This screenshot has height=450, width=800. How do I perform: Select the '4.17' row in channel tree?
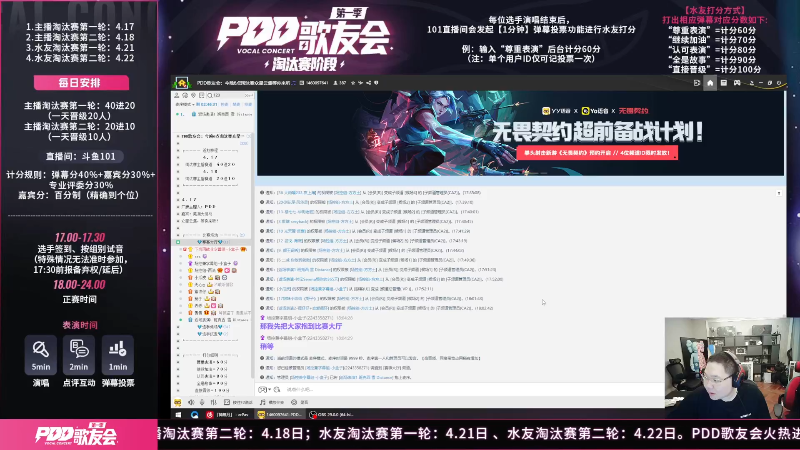click(210, 158)
